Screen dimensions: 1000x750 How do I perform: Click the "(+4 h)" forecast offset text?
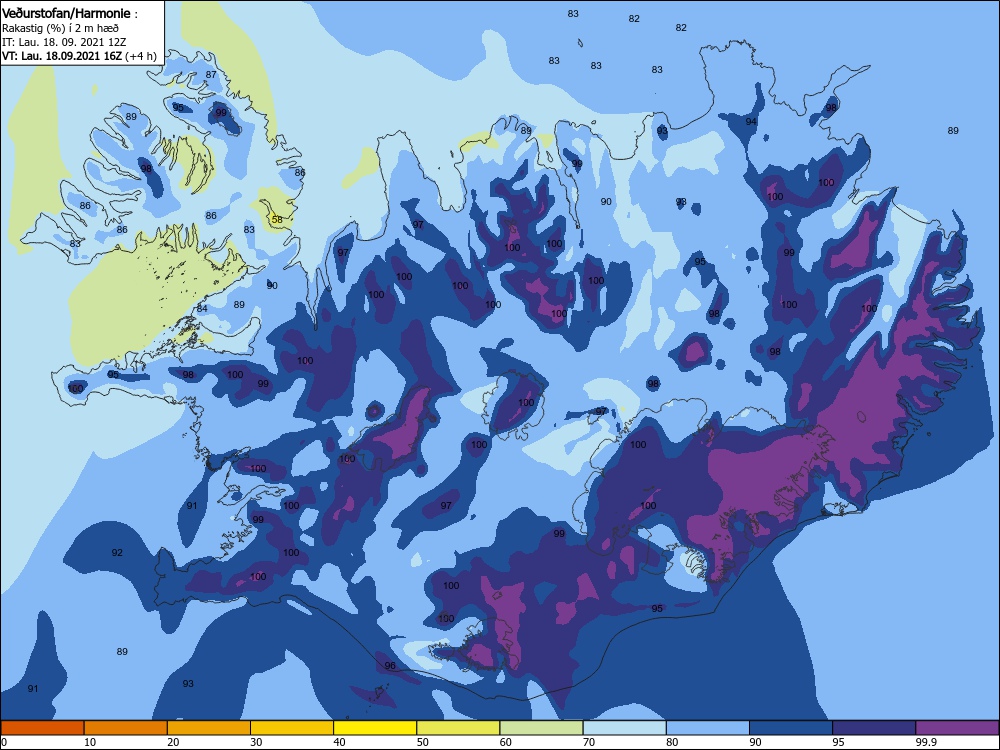click(x=141, y=56)
